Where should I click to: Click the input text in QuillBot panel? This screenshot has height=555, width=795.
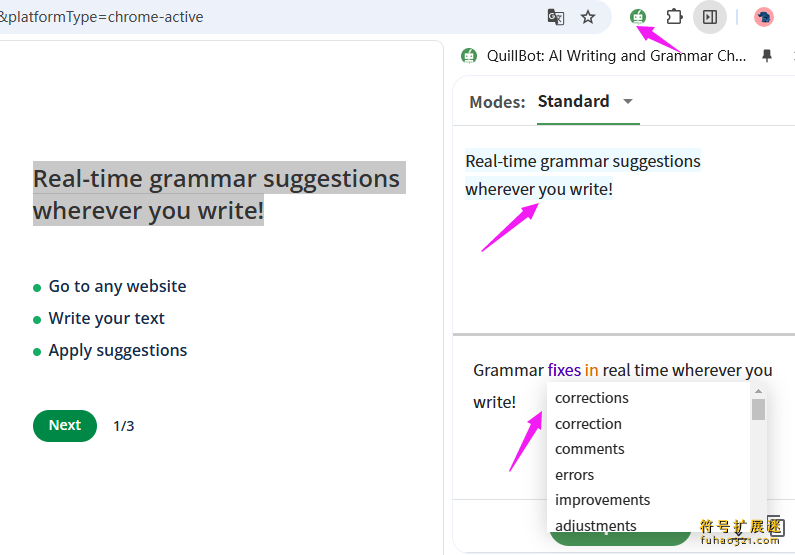click(x=583, y=175)
